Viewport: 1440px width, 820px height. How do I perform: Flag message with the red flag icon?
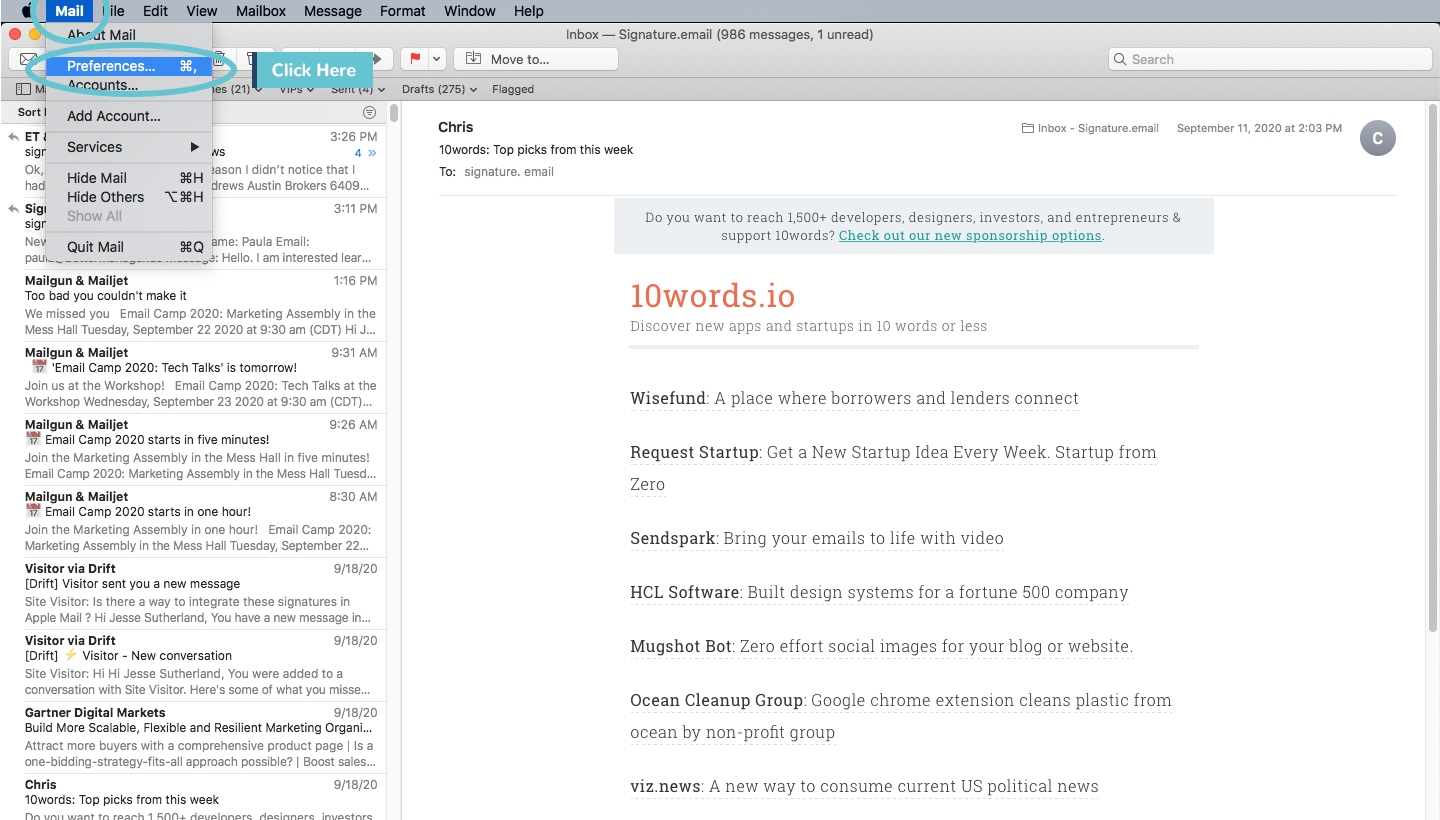coord(415,59)
